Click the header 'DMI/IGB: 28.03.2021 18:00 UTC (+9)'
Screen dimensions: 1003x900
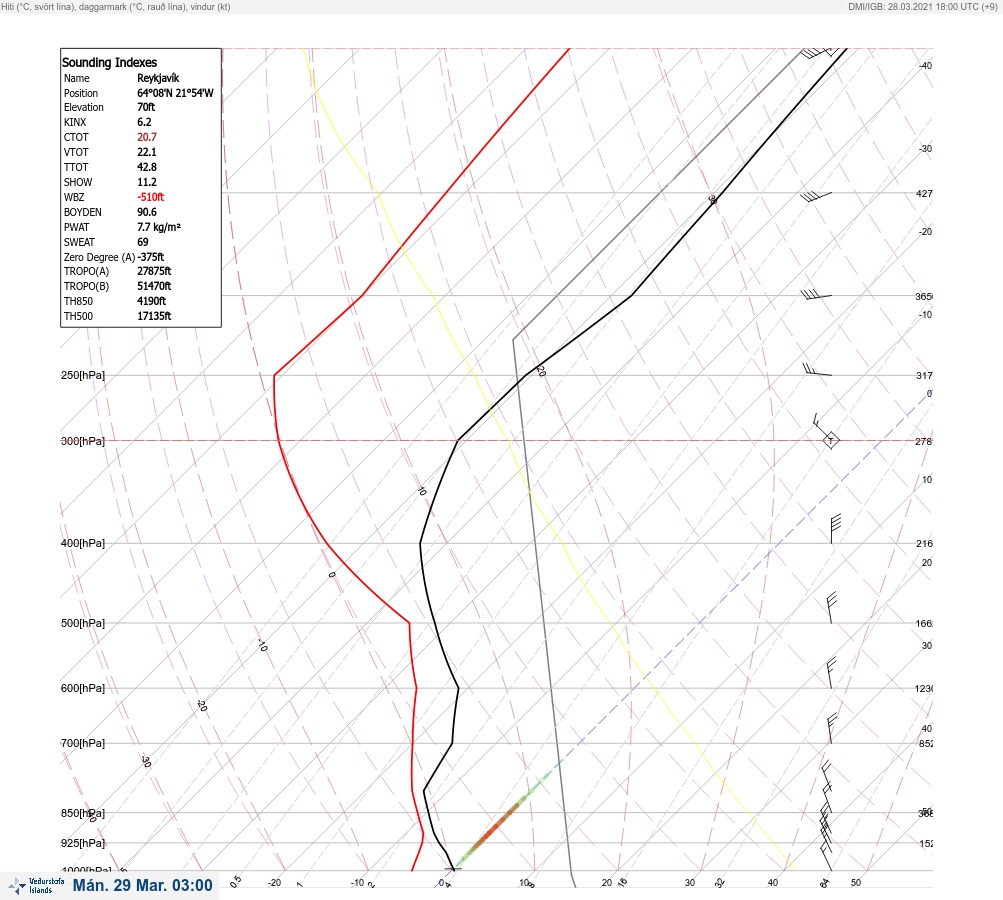click(923, 6)
